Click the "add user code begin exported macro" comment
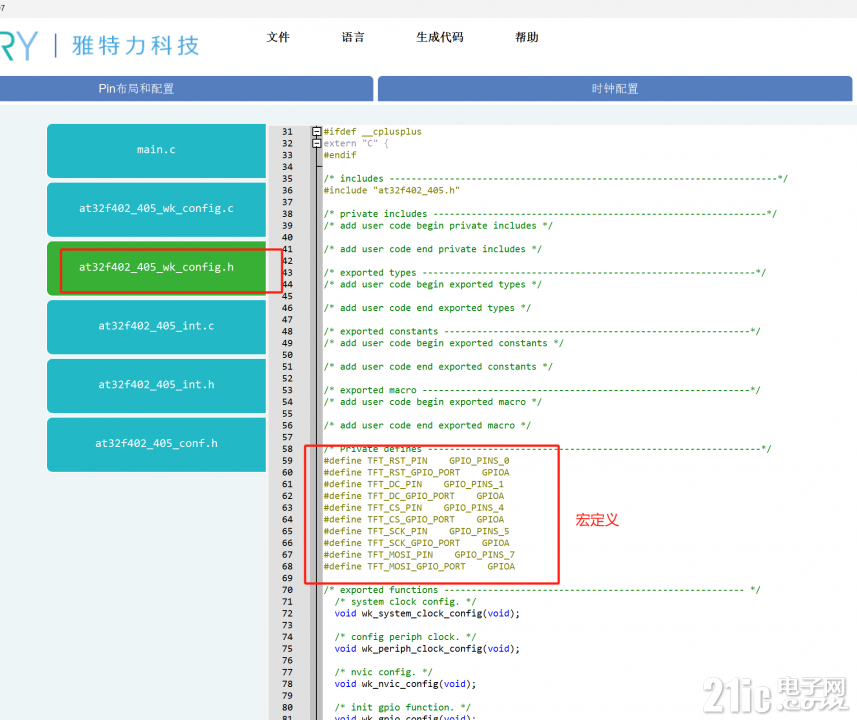The image size is (857, 720). click(x=432, y=402)
